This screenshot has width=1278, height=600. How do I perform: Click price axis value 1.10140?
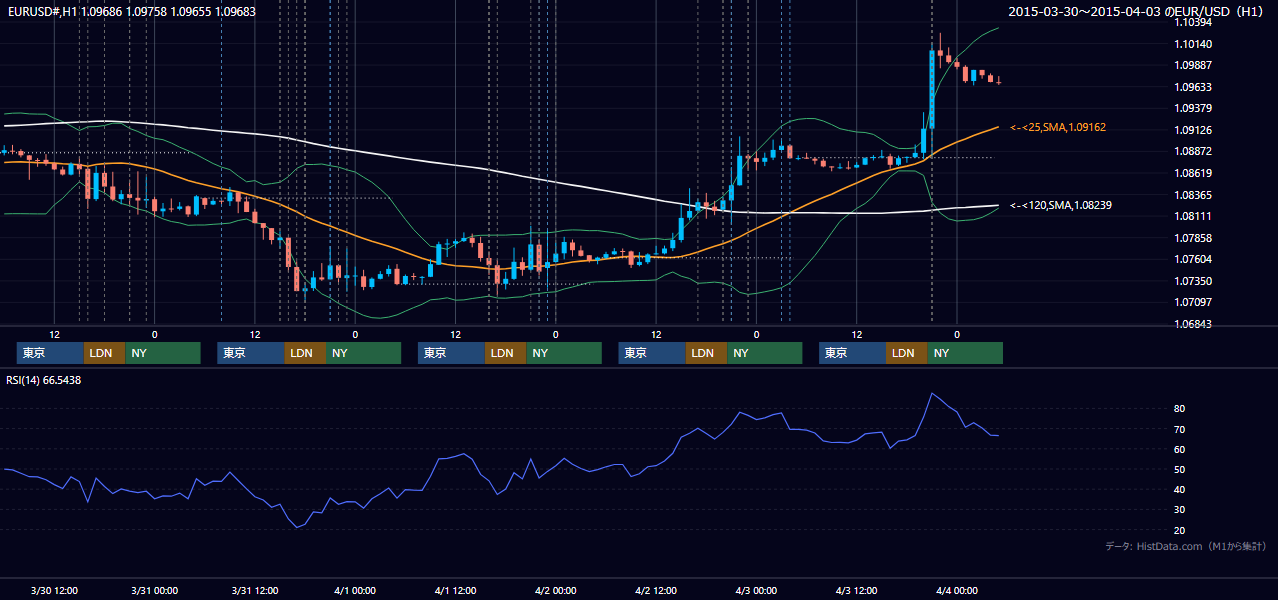tap(1194, 44)
